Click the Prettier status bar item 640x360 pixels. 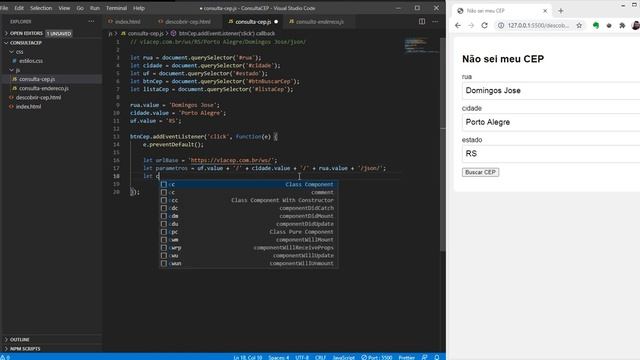point(407,357)
